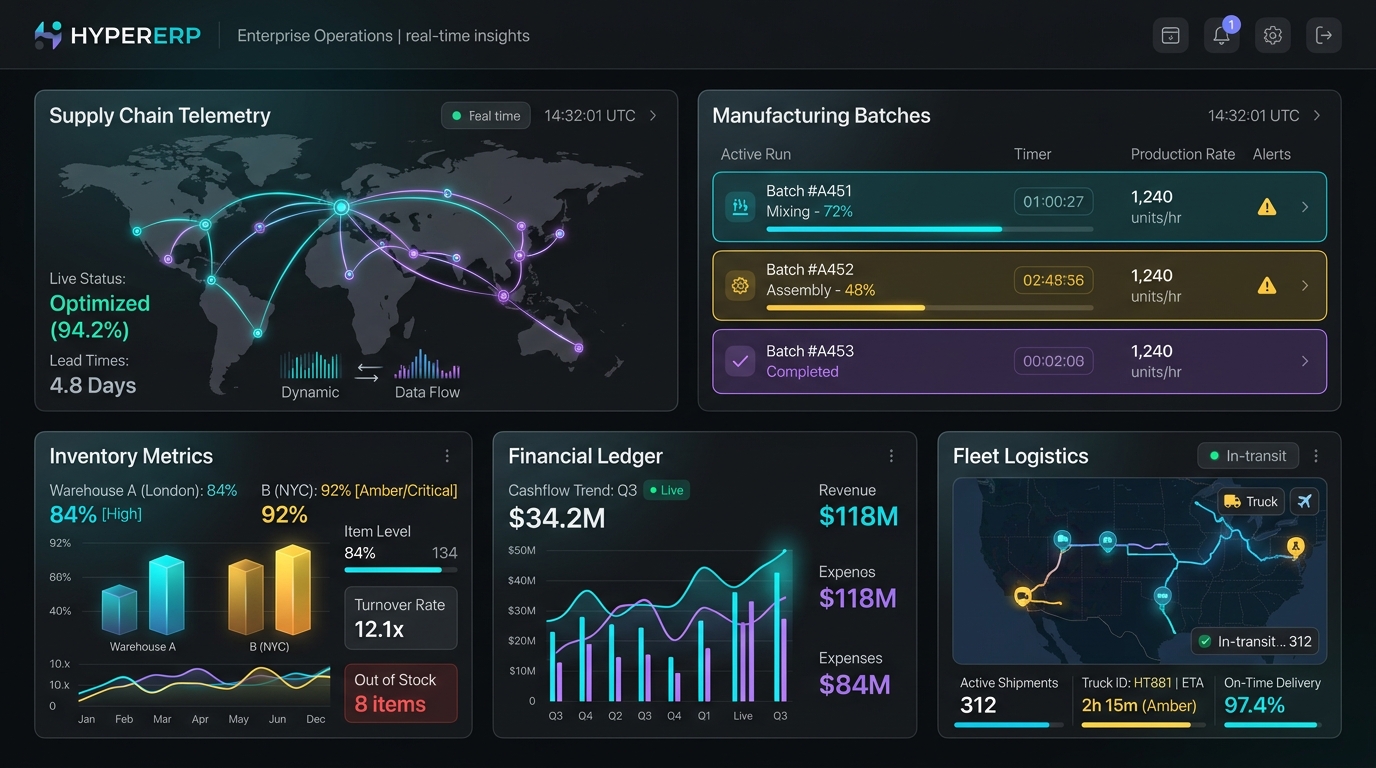1376x768 pixels.
Task: Expand Batch #A453 row chevron
Action: tap(1305, 361)
